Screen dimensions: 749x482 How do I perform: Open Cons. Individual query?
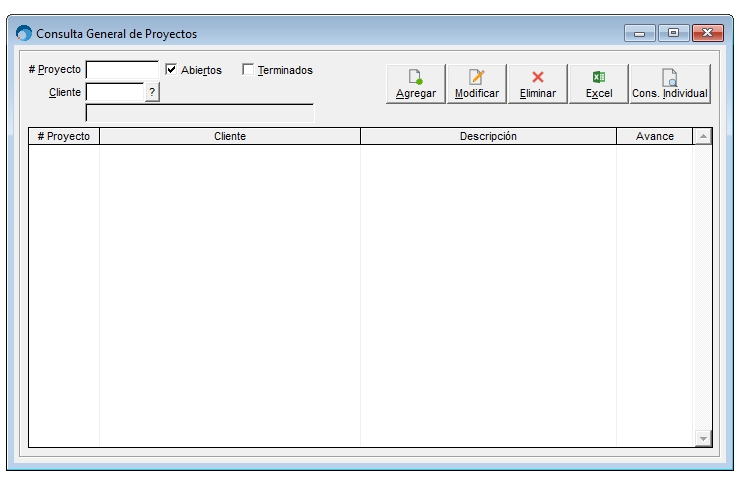click(x=669, y=84)
